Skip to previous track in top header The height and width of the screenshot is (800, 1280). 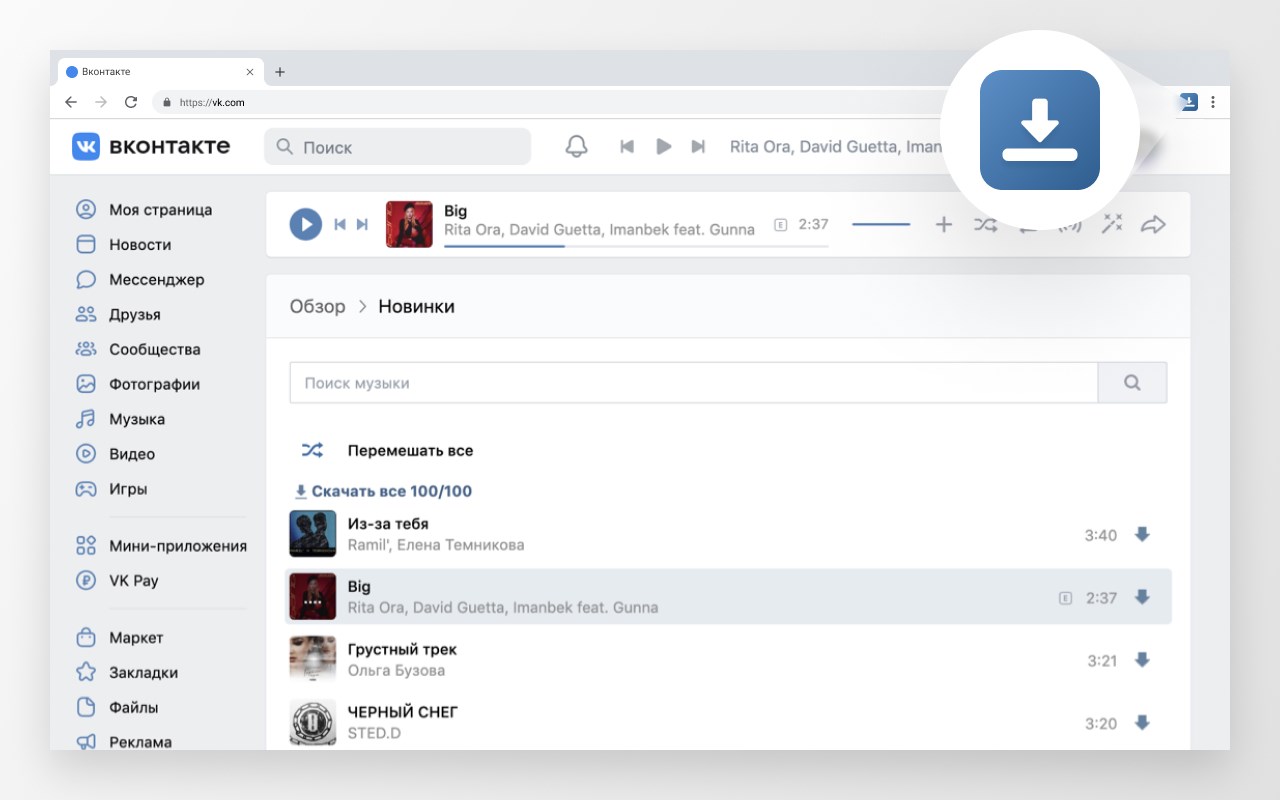[627, 147]
